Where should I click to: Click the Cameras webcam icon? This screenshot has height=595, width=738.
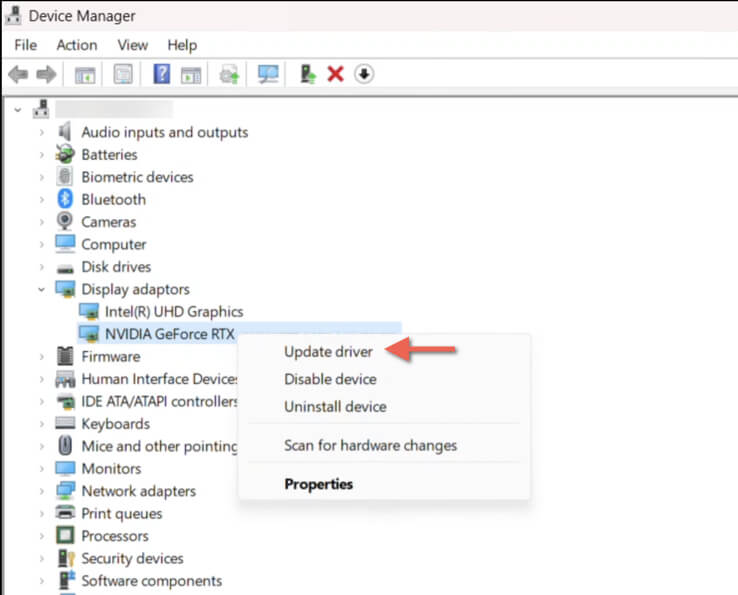click(x=65, y=221)
